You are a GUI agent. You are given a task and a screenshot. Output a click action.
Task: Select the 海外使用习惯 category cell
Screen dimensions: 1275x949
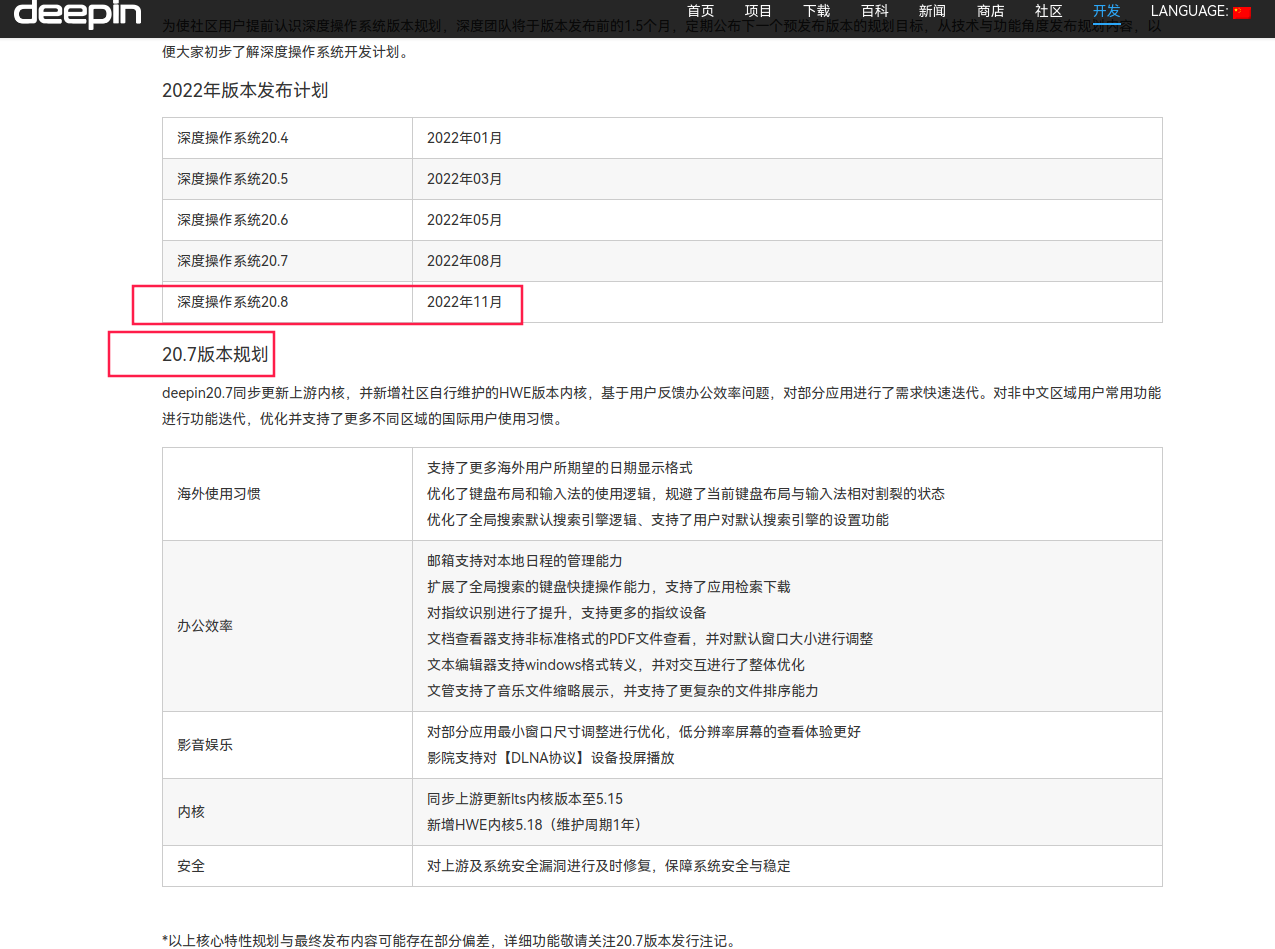[x=219, y=494]
